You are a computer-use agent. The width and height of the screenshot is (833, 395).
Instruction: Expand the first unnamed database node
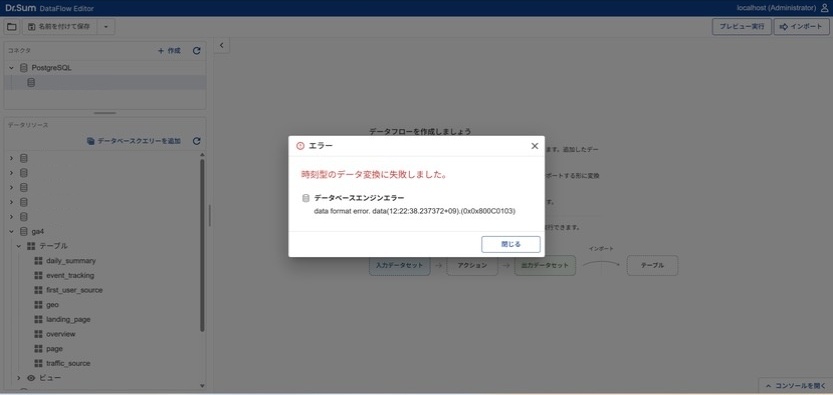(11, 158)
